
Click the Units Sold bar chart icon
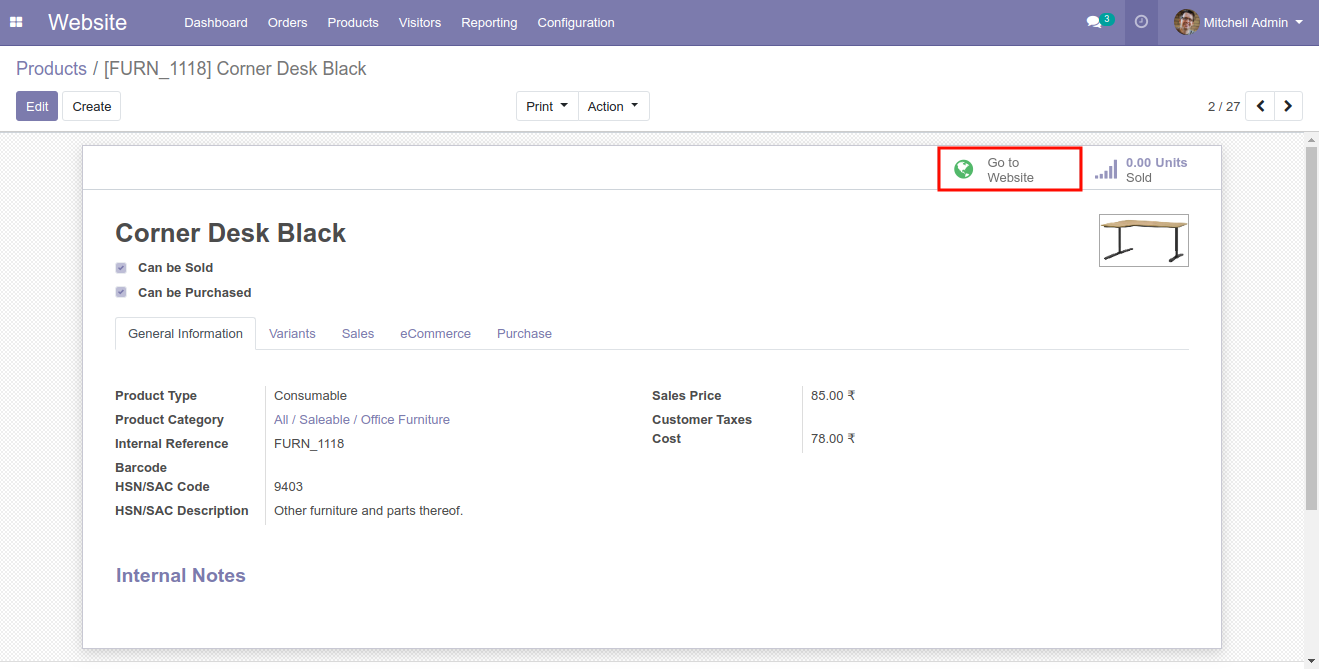click(1106, 170)
